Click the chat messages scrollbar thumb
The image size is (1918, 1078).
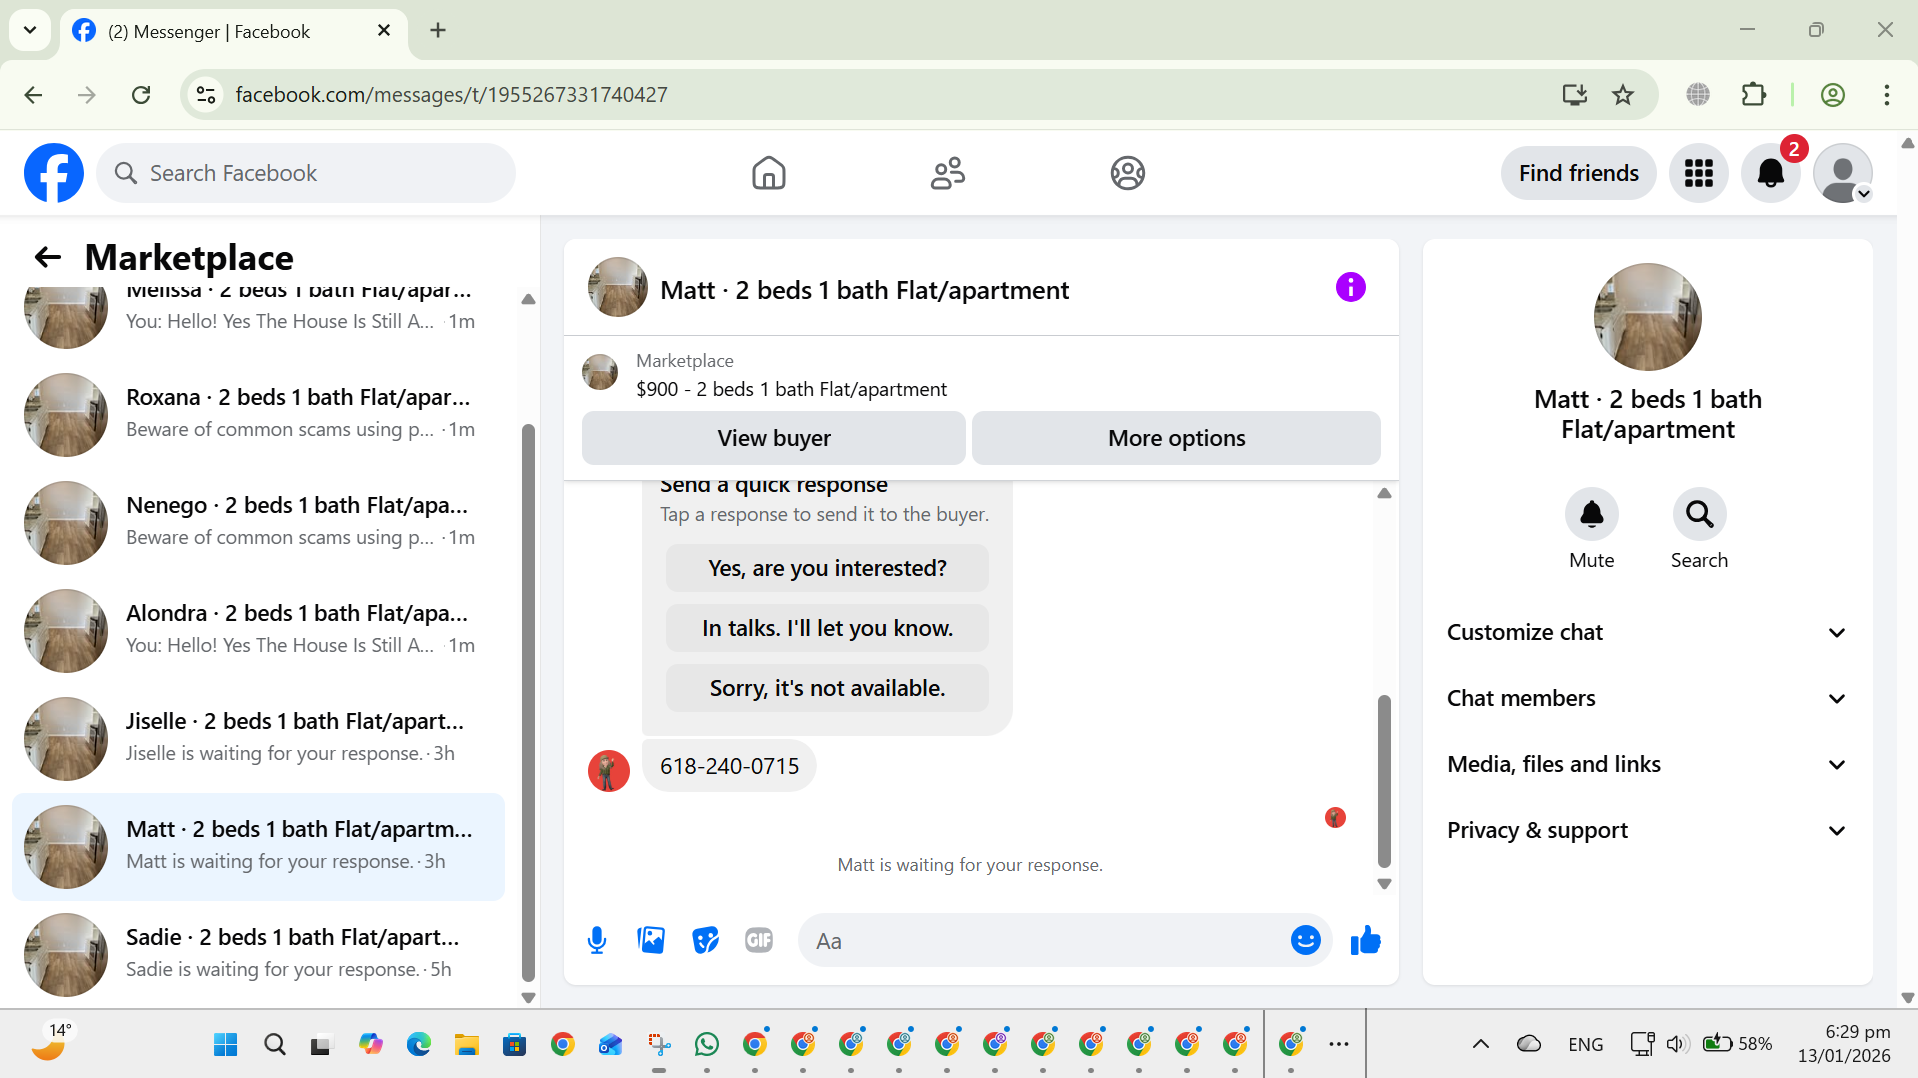click(1384, 780)
